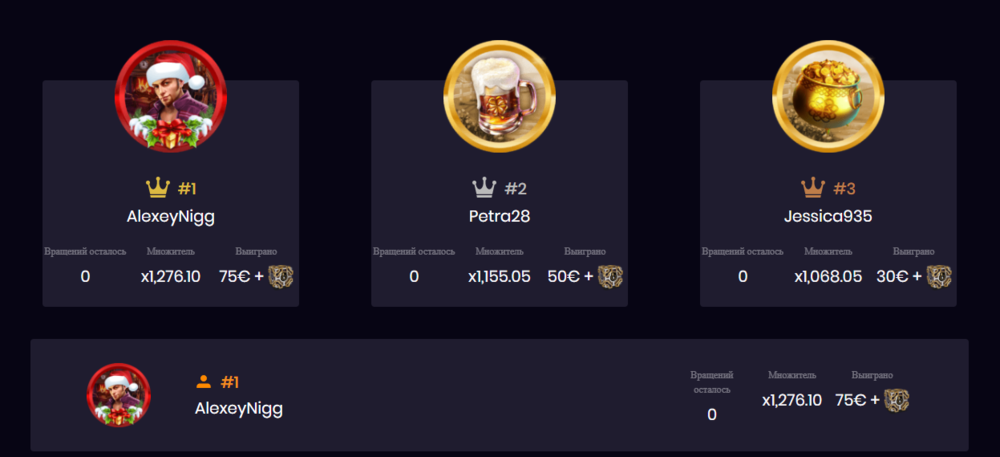The image size is (1000, 457).
Task: Click the orange user icon in bottom row
Action: 203,382
